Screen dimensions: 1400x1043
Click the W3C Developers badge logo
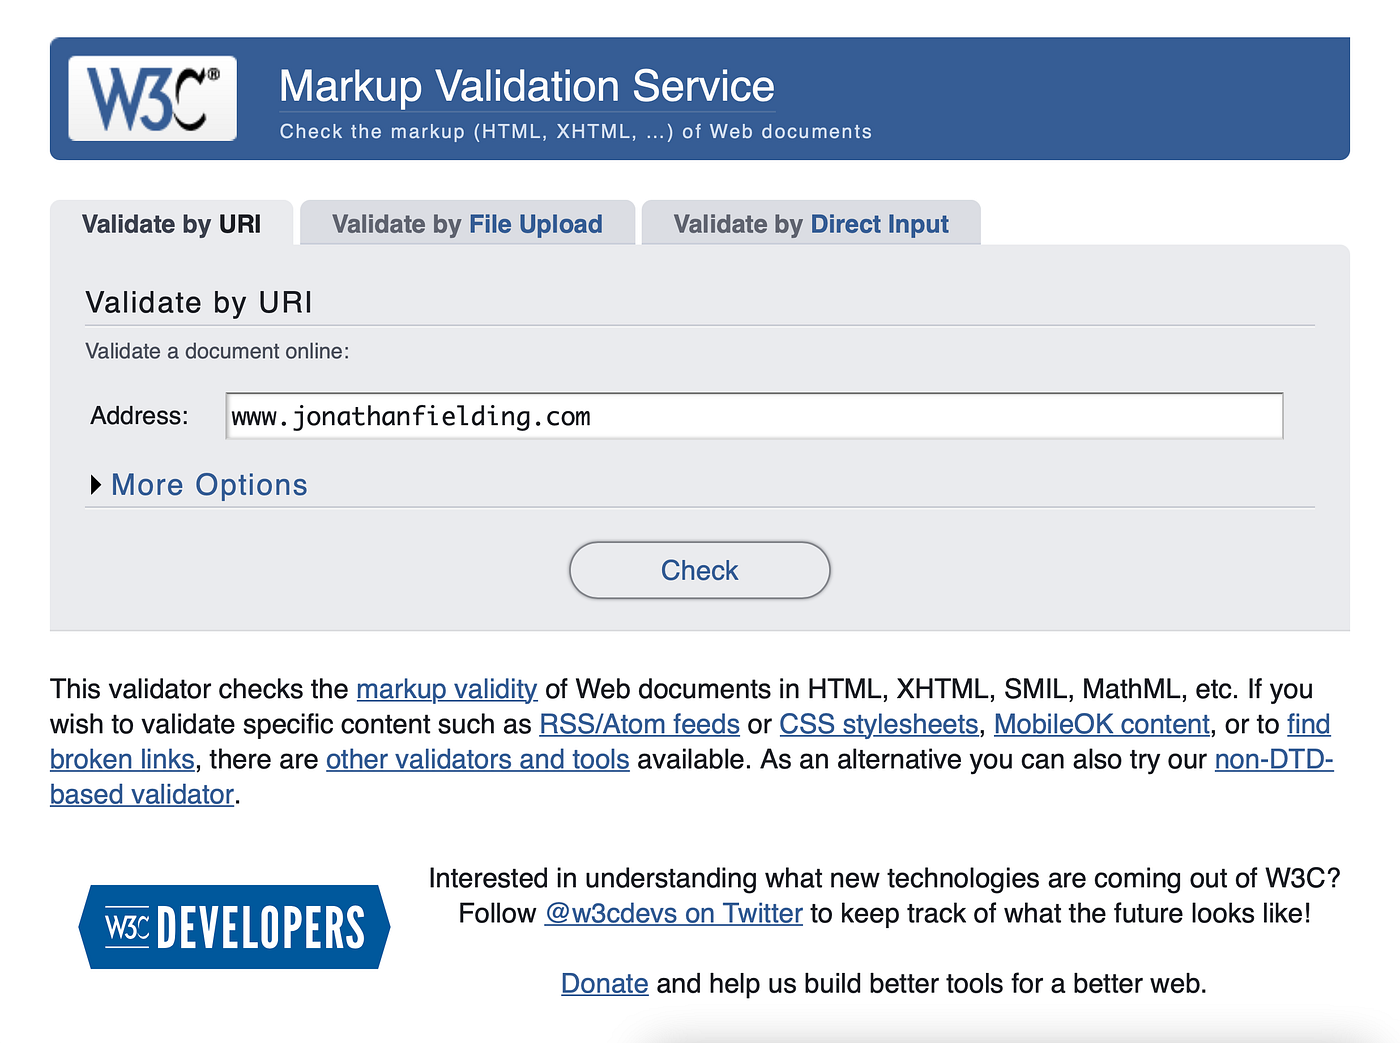[234, 927]
